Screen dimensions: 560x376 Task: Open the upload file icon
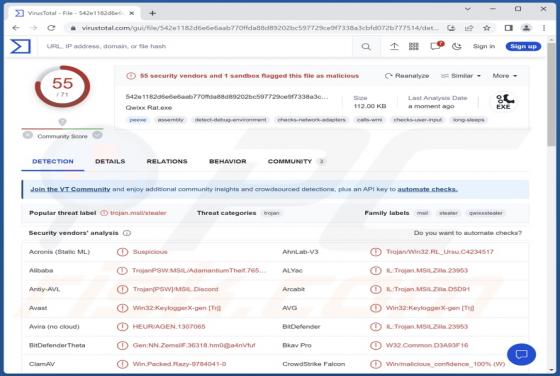pyautogui.click(x=394, y=46)
